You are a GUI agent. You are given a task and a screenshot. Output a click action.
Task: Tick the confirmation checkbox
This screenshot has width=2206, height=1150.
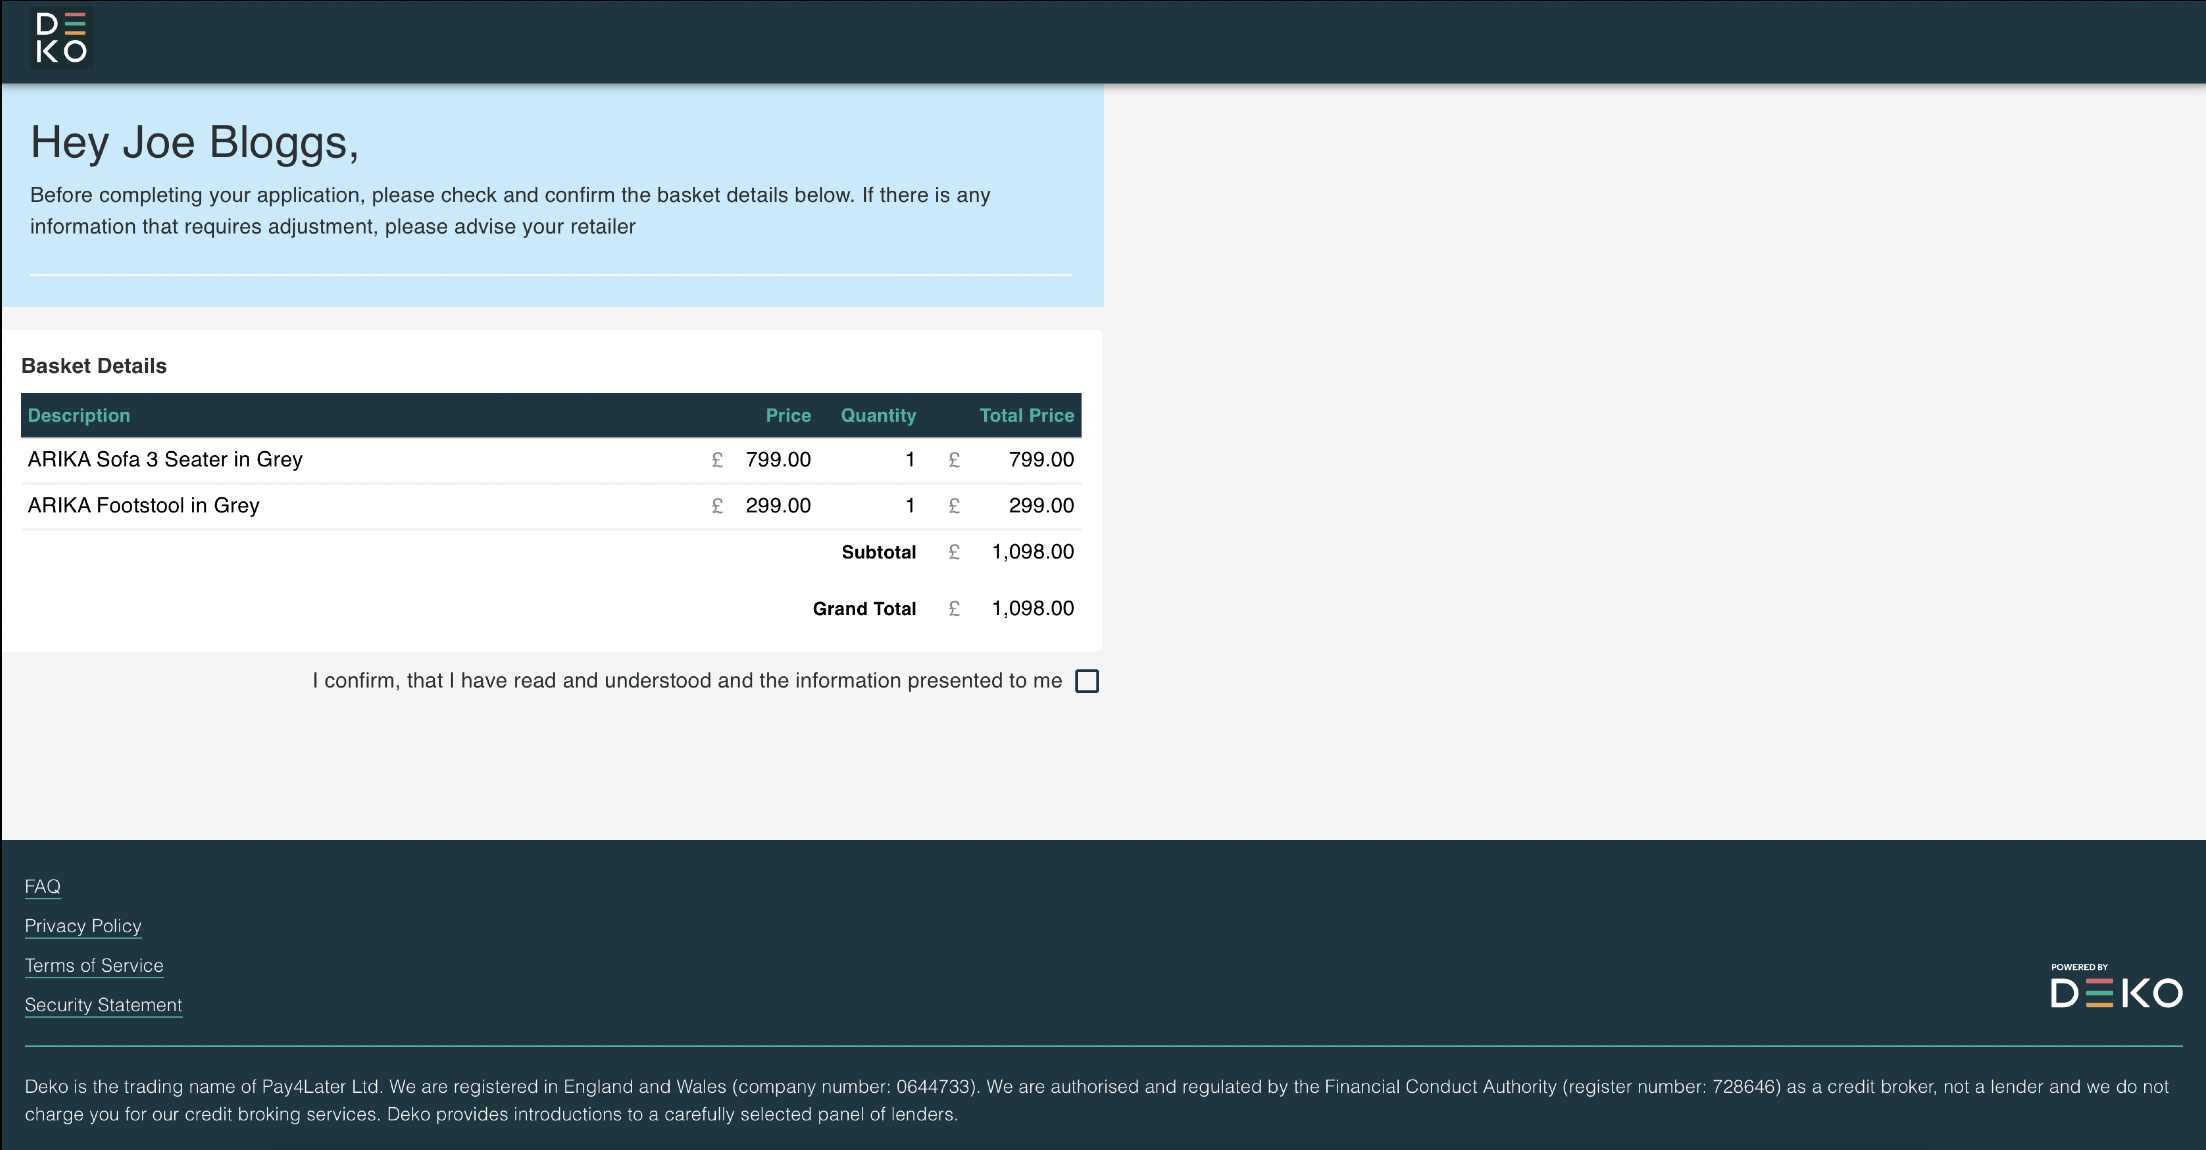(1086, 681)
